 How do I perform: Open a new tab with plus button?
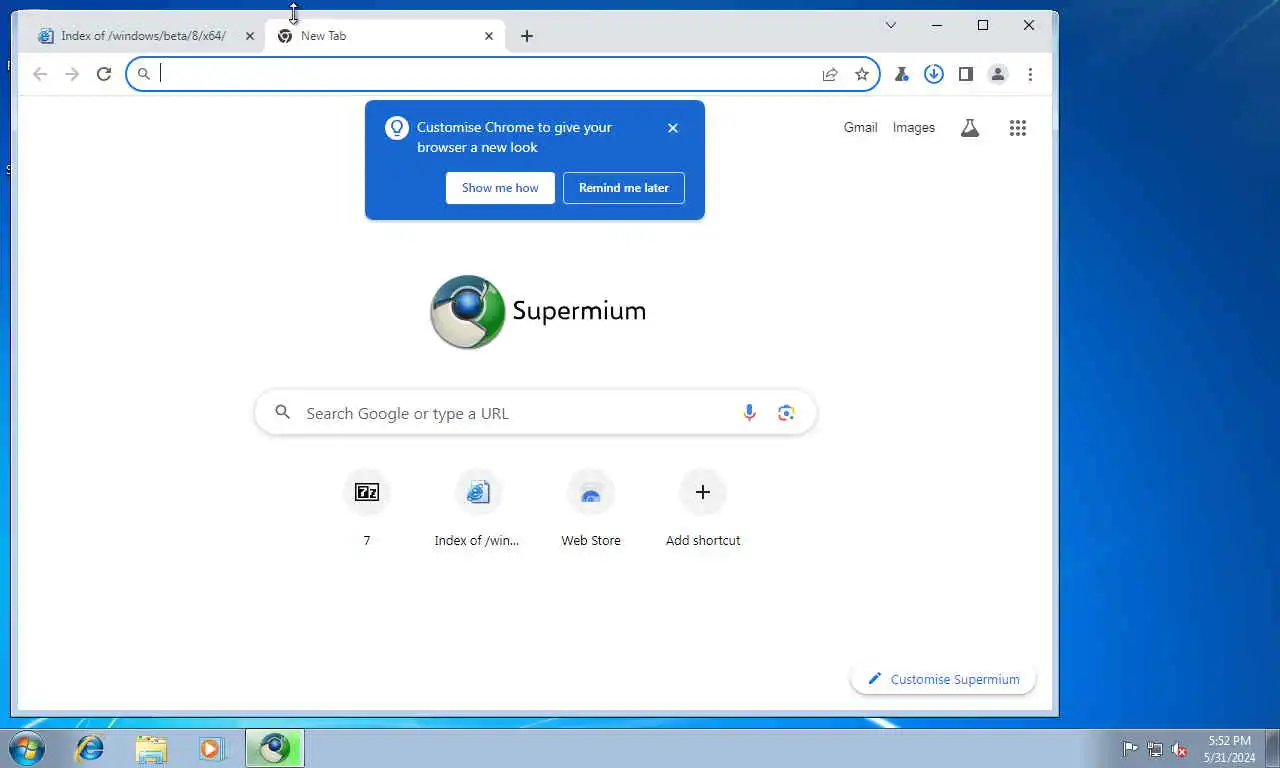(x=527, y=36)
